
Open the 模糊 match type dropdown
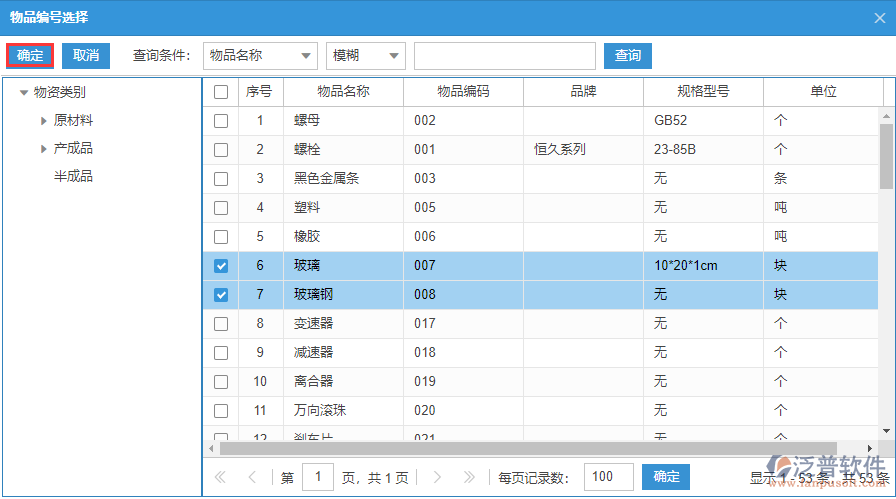pyautogui.click(x=365, y=56)
